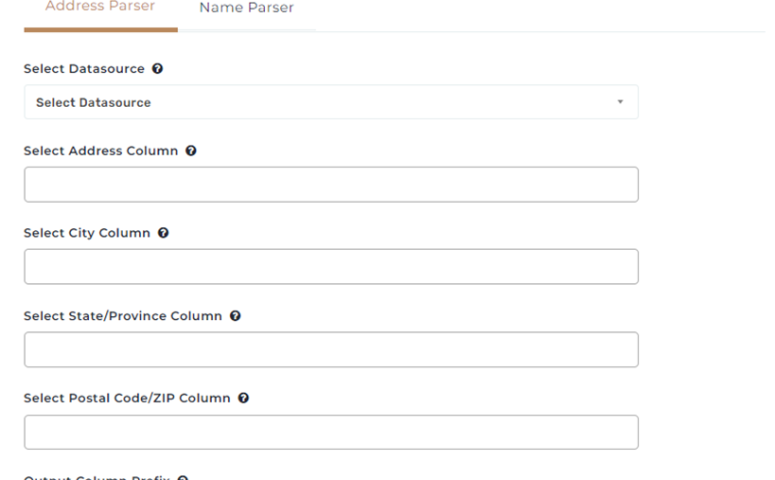Open help tooltip for Select City Column

(163, 233)
